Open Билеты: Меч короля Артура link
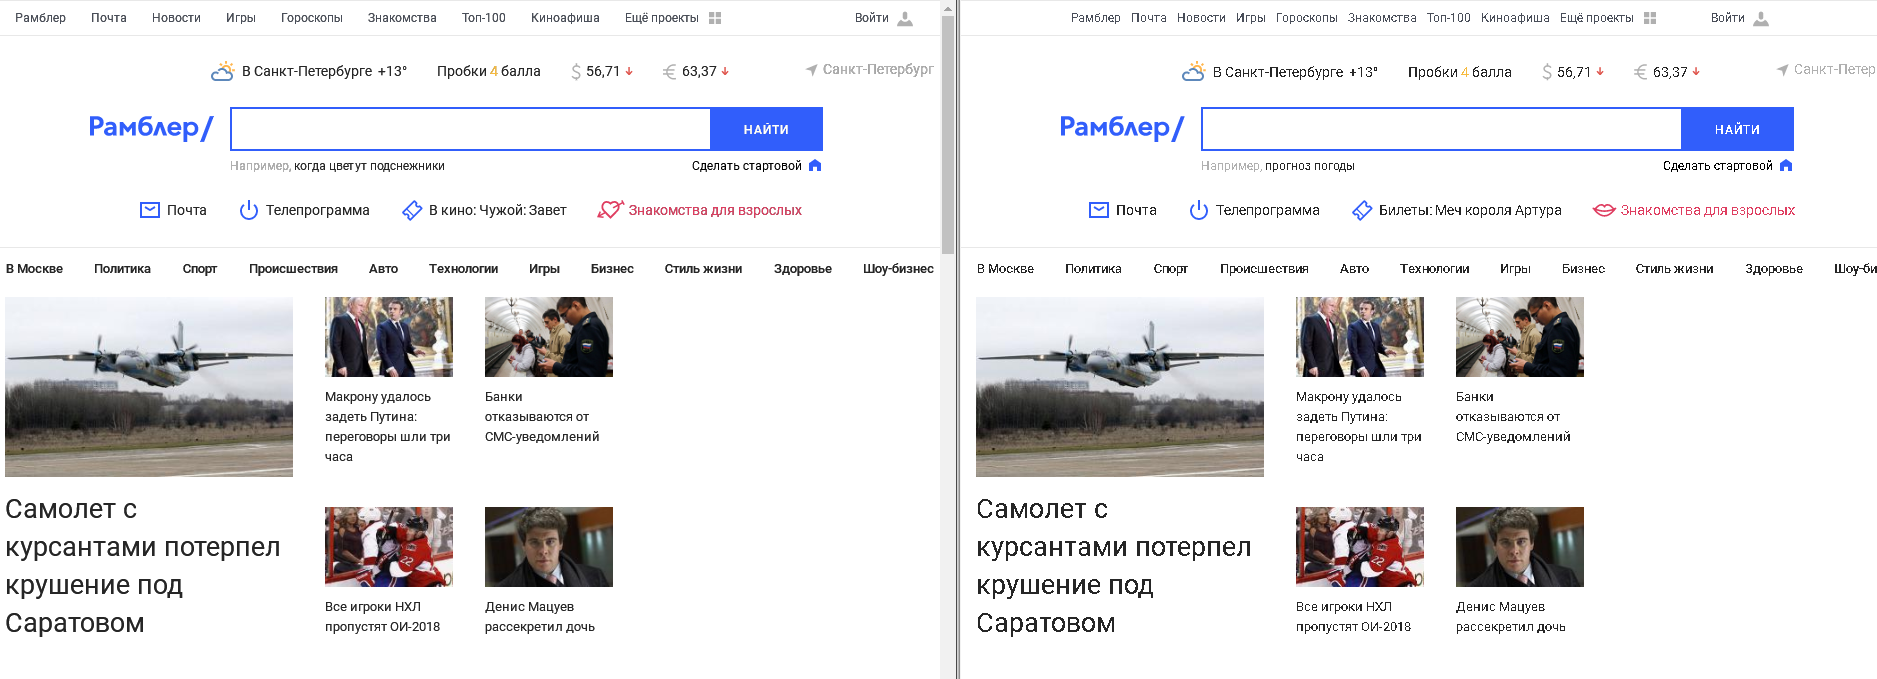The image size is (1877, 679). click(1470, 210)
